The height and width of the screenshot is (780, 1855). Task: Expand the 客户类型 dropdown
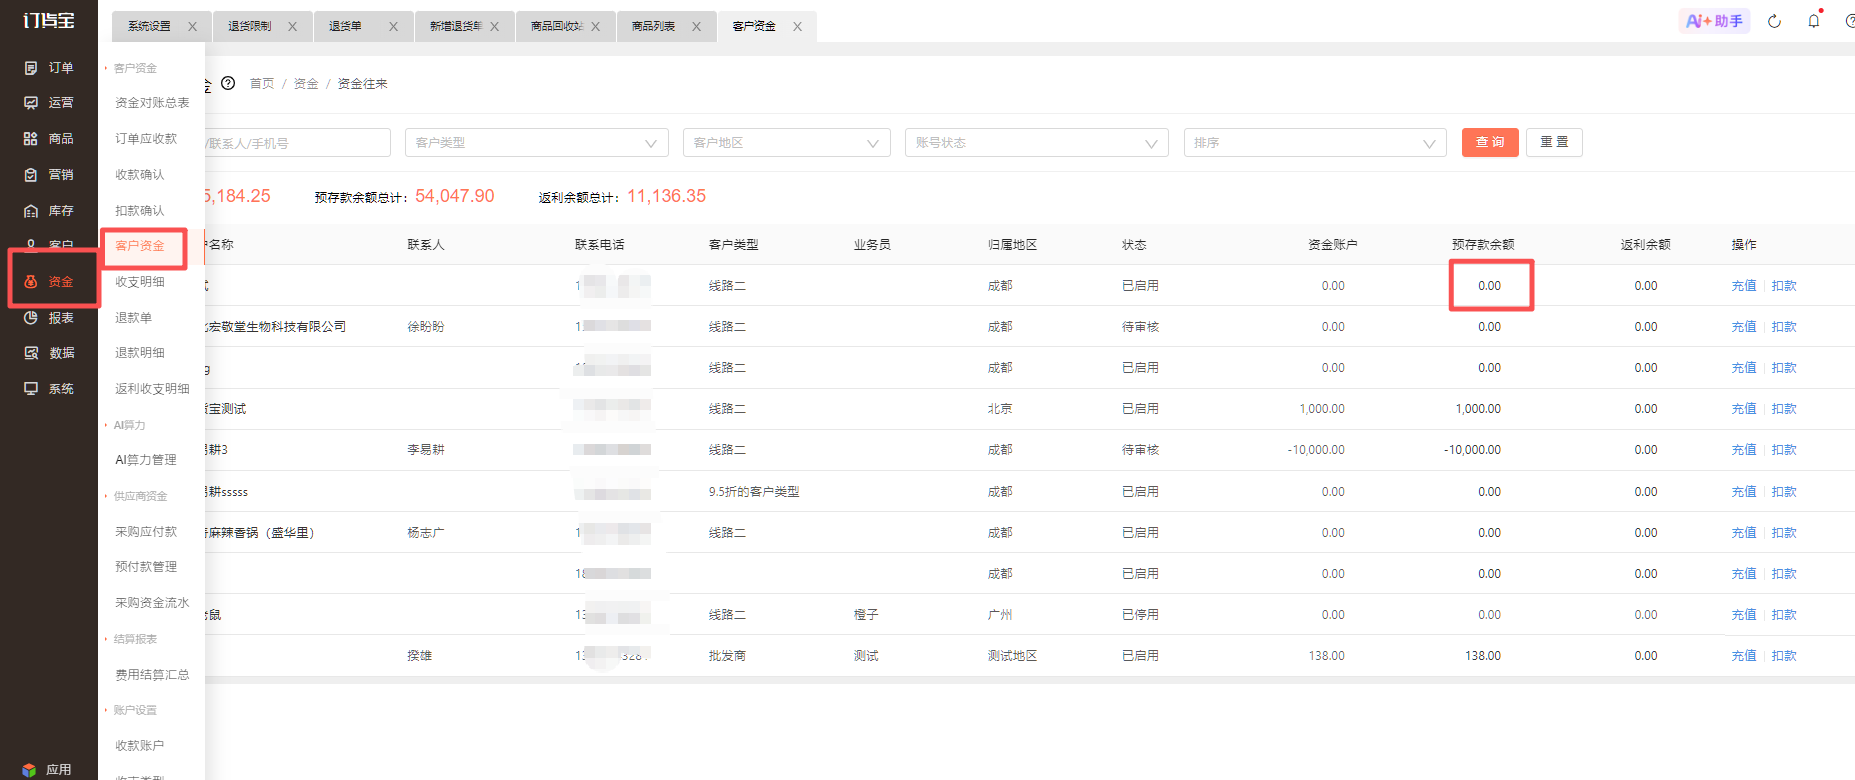(x=537, y=143)
